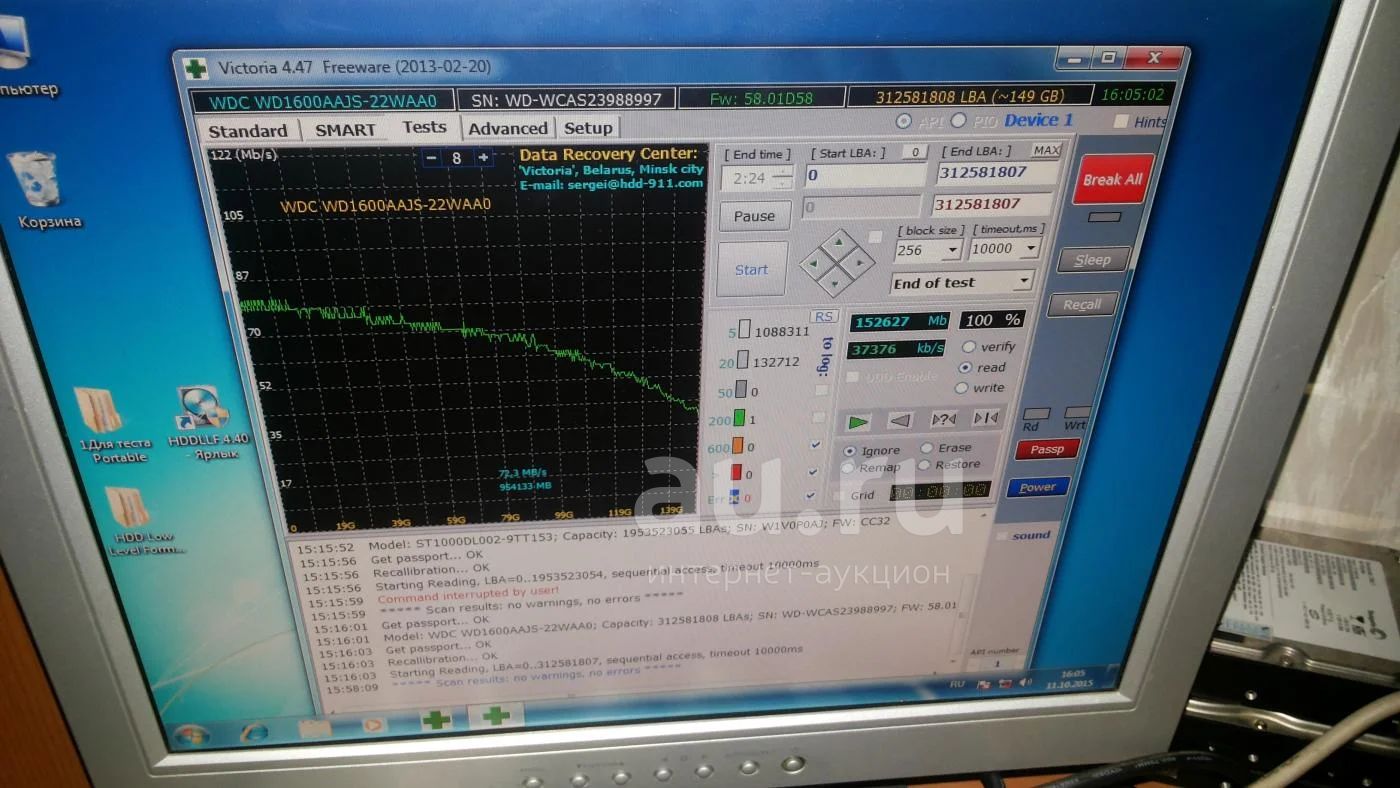The image size is (1400, 788).
Task: Click the Pause button
Action: [x=754, y=216]
